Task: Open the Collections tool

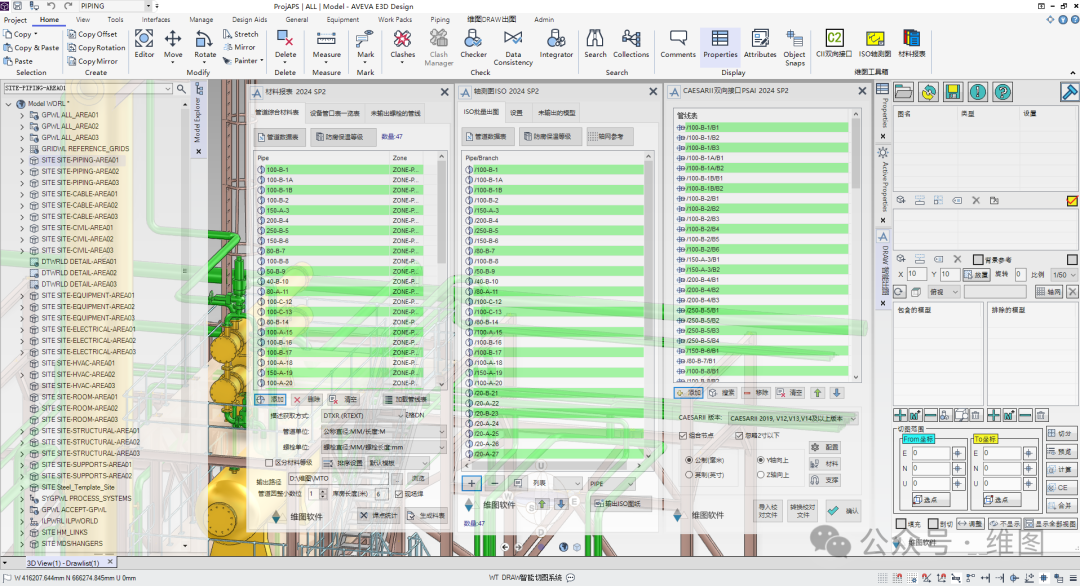Action: coord(631,44)
